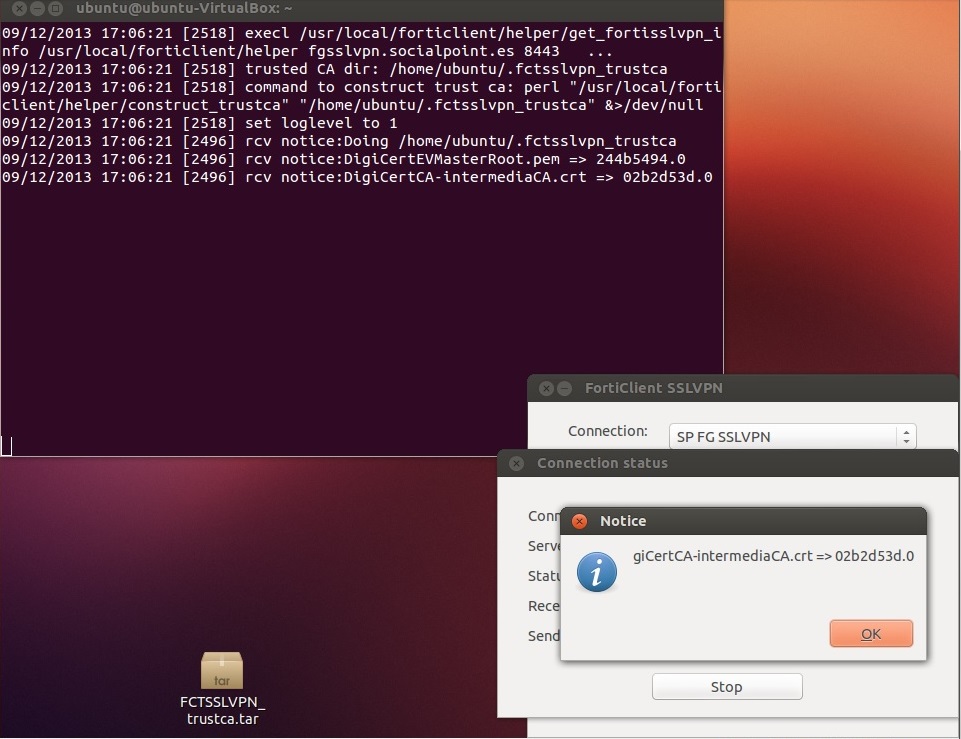The width and height of the screenshot is (961, 739).
Task: Close the terminal window
Action: tap(19, 9)
